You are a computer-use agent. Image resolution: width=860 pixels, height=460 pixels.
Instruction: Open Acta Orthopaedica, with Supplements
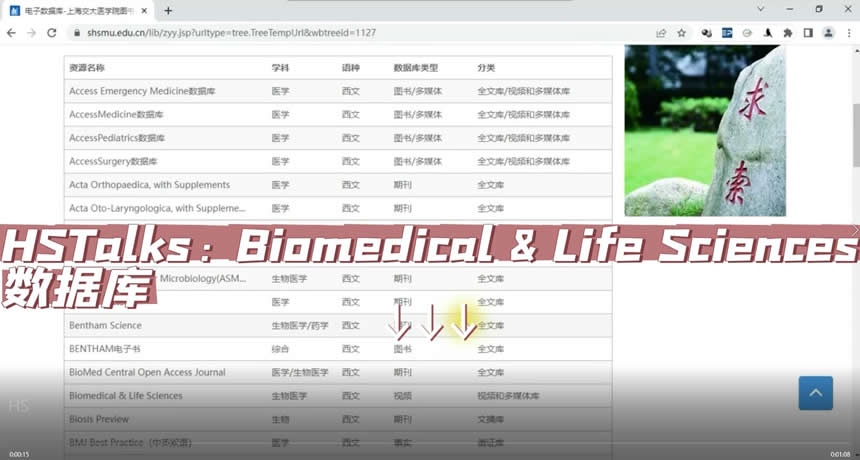pos(149,185)
